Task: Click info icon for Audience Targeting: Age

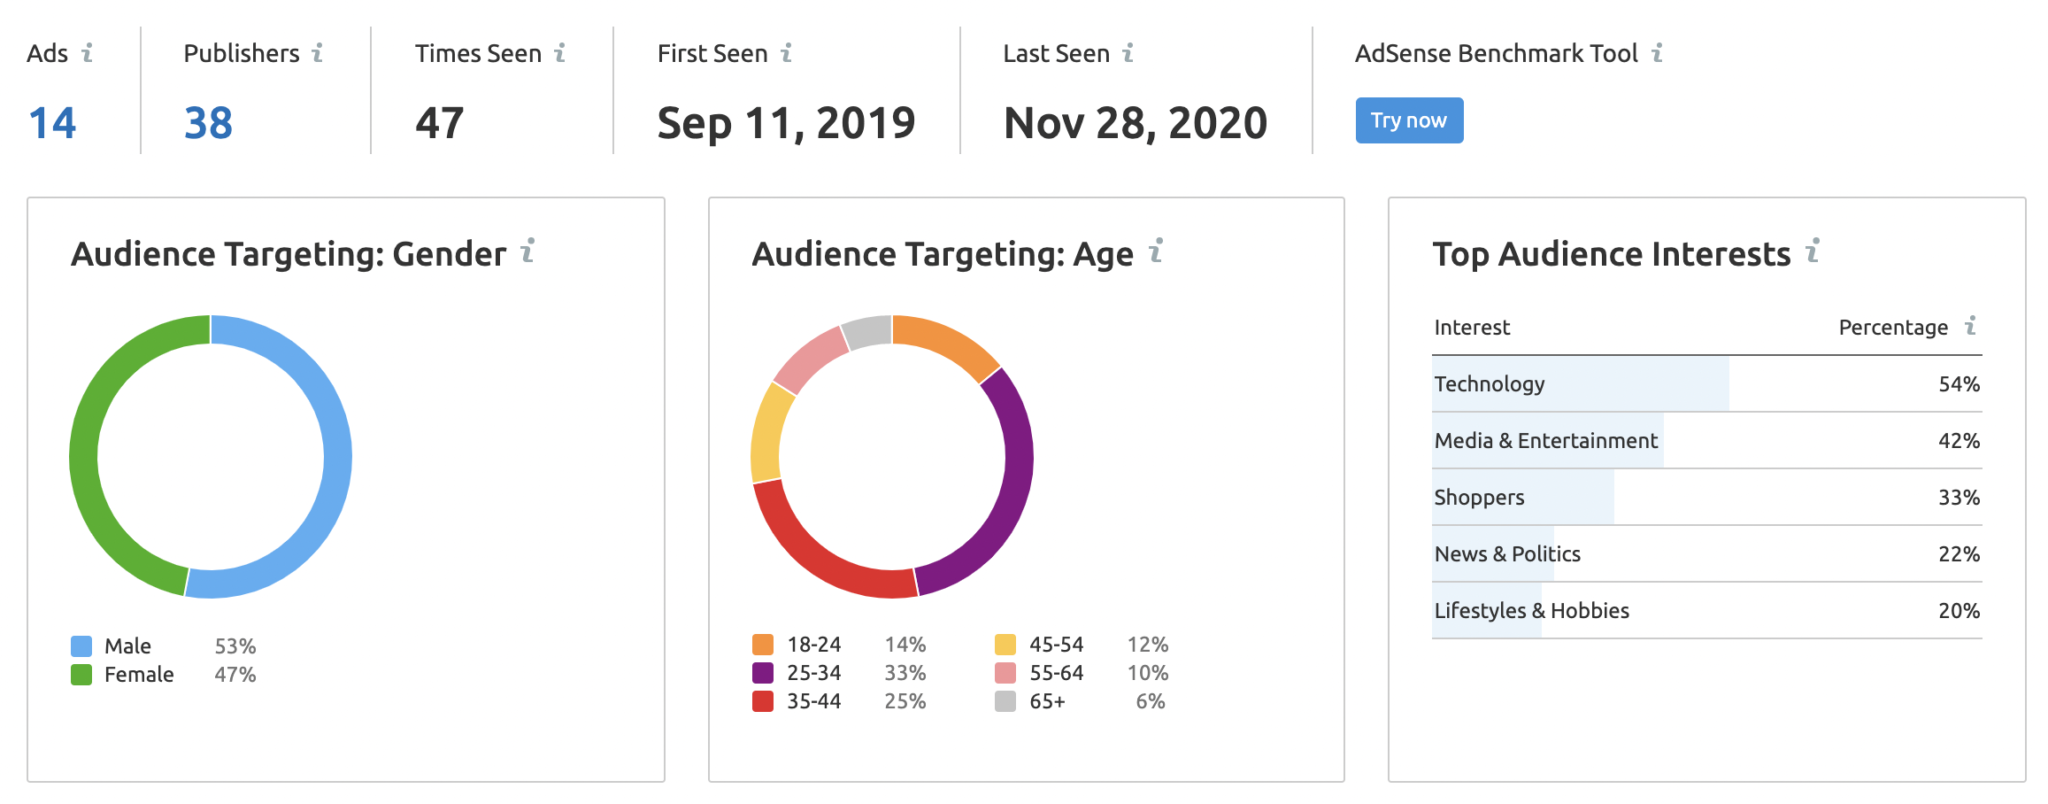Action: 1156,250
